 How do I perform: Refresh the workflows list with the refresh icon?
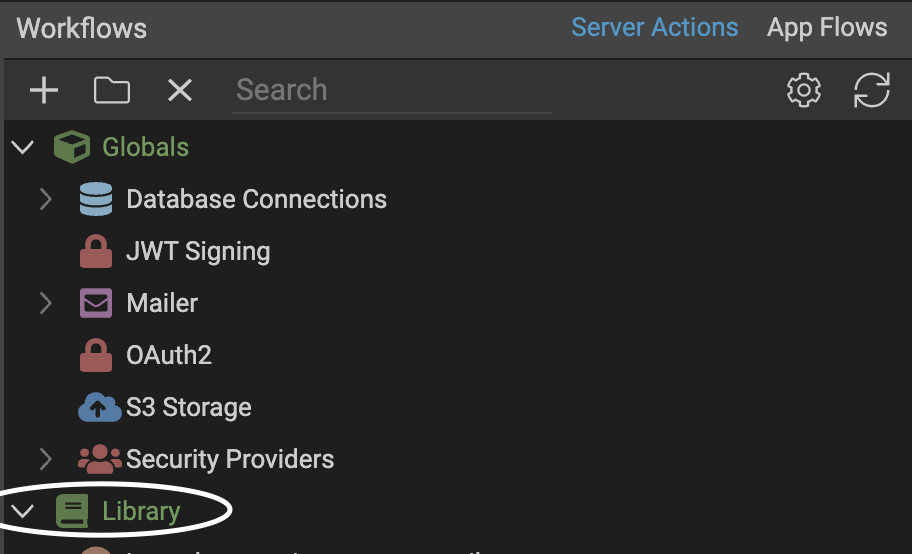coord(872,91)
